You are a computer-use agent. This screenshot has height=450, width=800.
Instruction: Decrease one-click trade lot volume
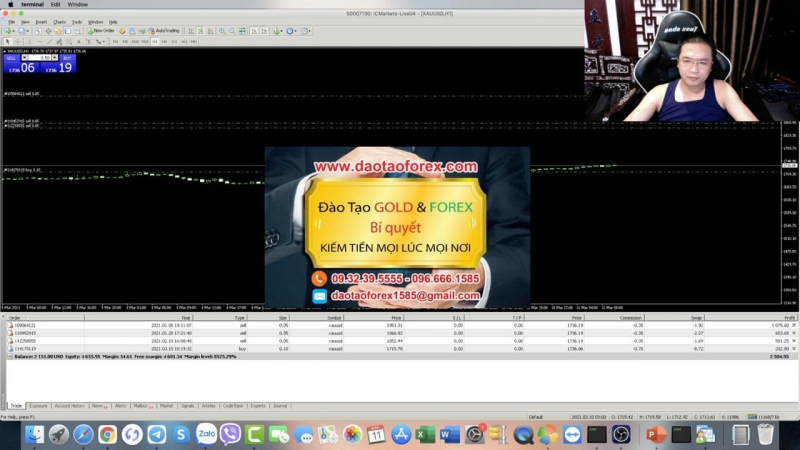coord(24,58)
